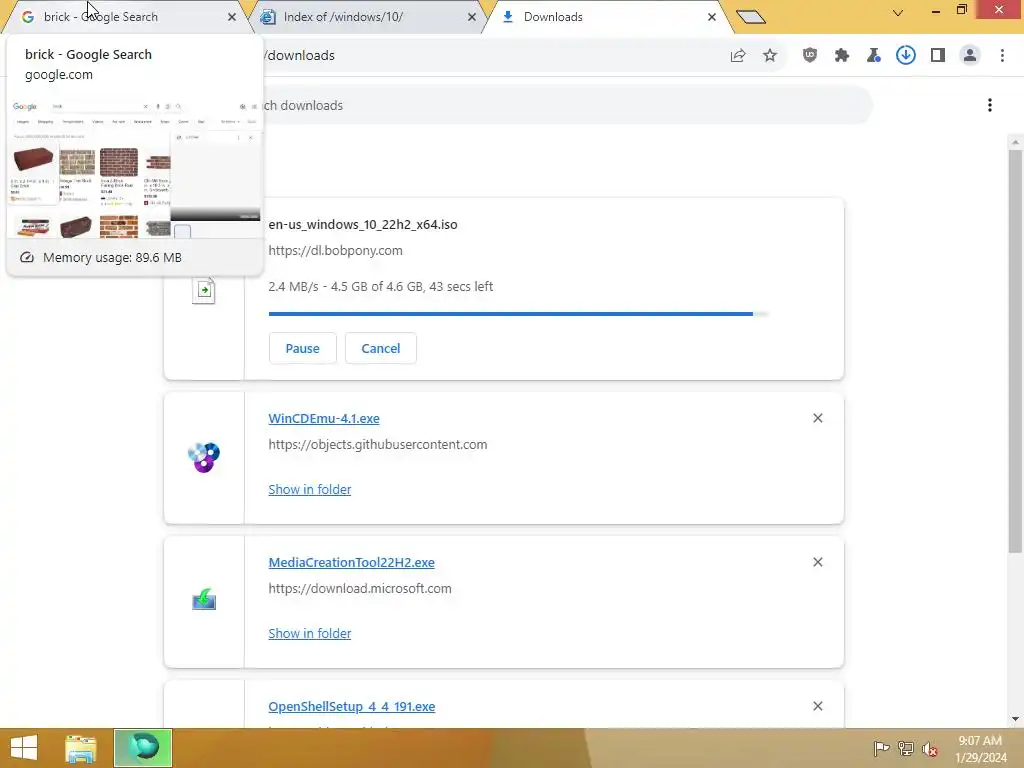Image resolution: width=1024 pixels, height=768 pixels.
Task: Close the Downloads tab
Action: (712, 17)
